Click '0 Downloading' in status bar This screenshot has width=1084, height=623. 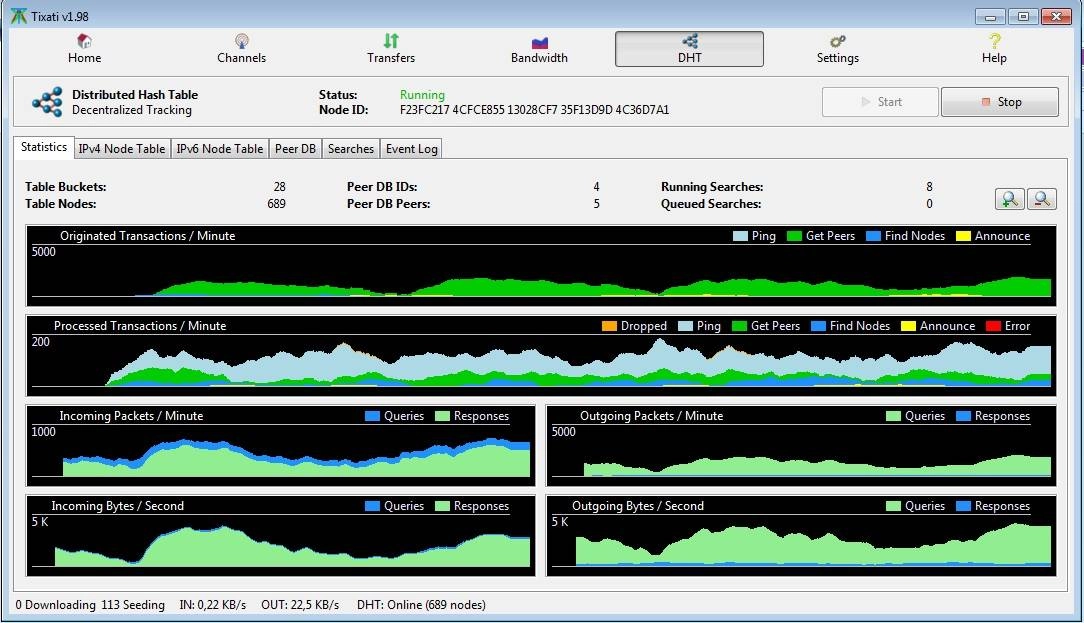pyautogui.click(x=55, y=605)
